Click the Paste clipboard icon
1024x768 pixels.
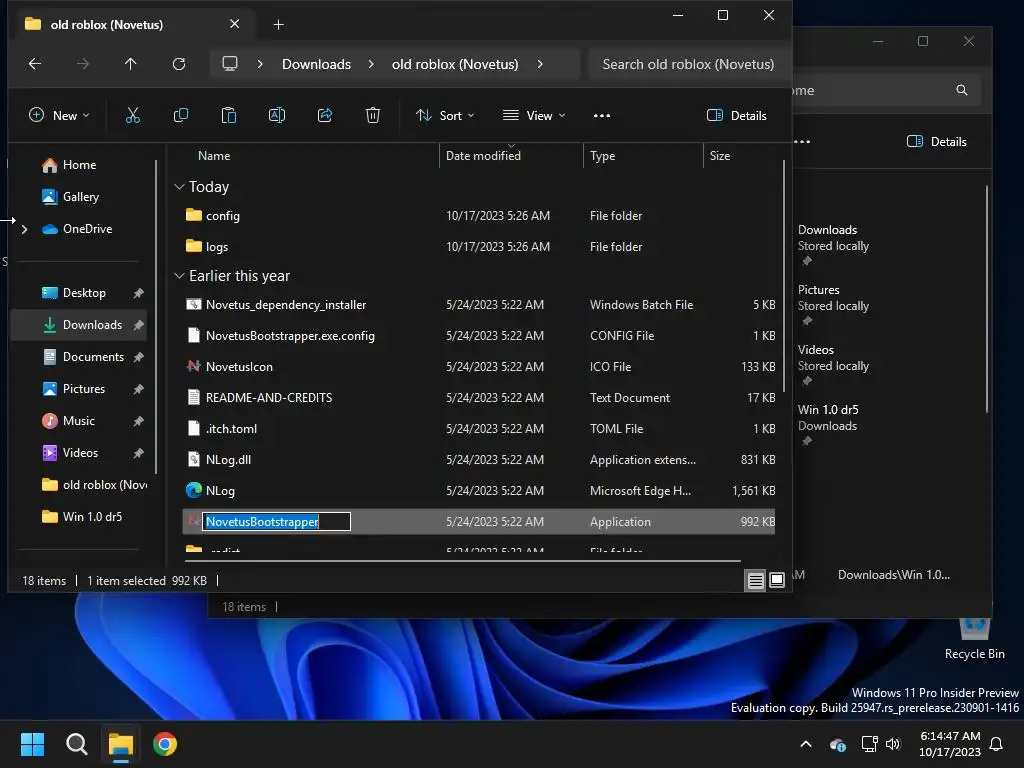point(229,116)
